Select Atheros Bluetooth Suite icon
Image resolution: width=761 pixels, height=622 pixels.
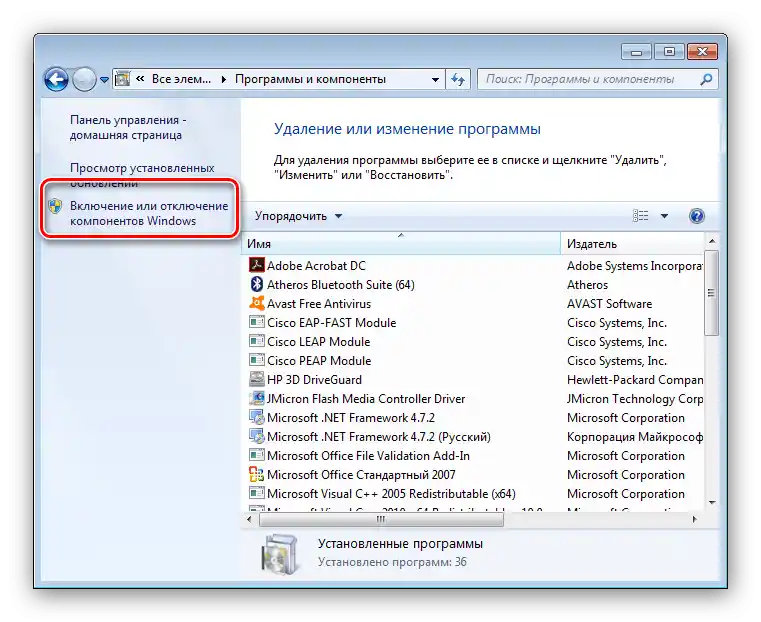tap(256, 284)
